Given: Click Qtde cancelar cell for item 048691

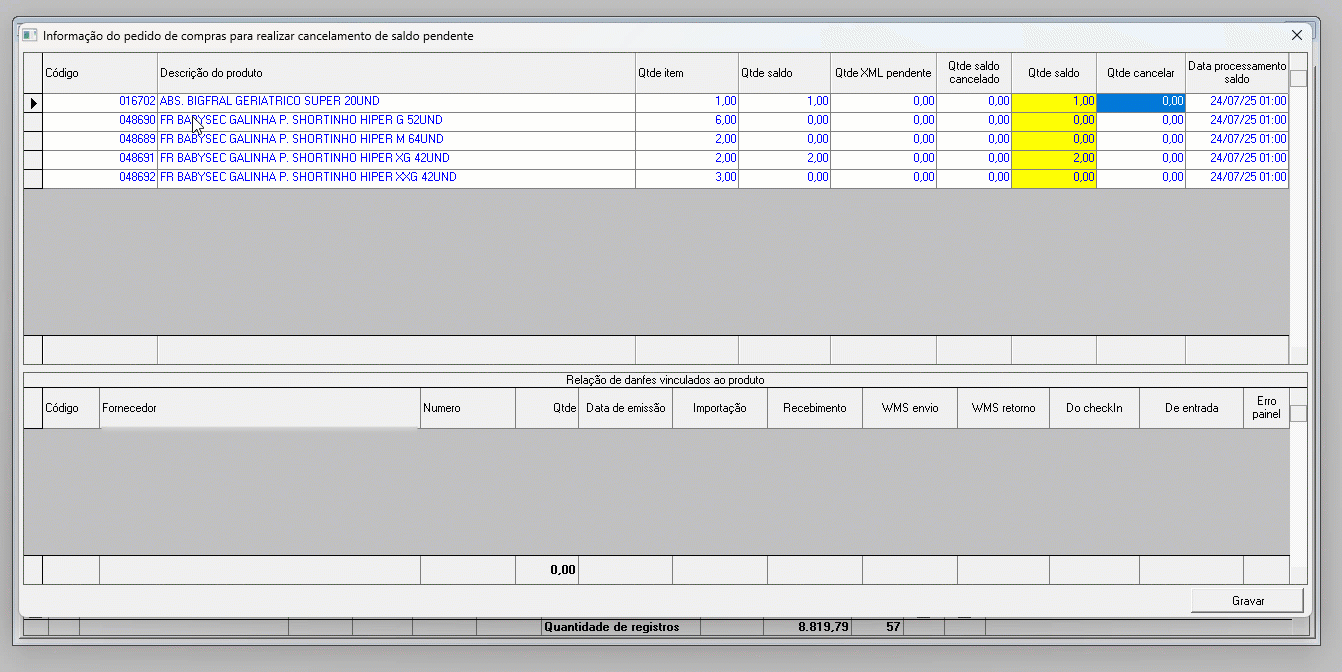Looking at the screenshot, I should pyautogui.click(x=1141, y=159).
